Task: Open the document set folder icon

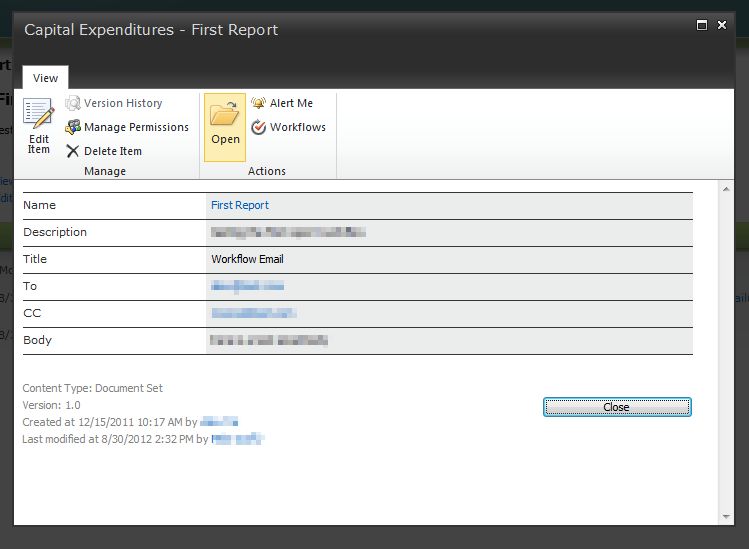Action: (225, 114)
